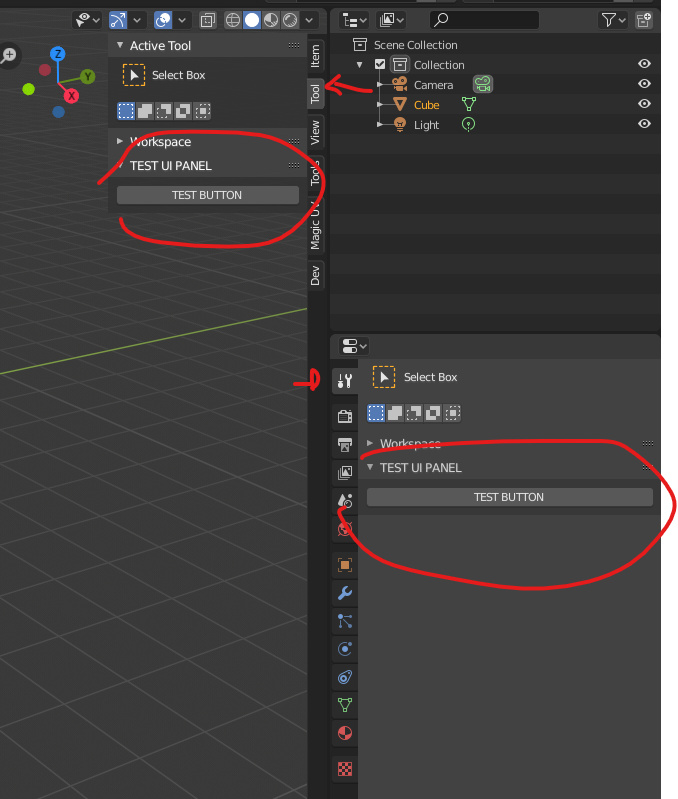Toggle X-ray mode in viewport header
The image size is (678, 799).
[x=207, y=20]
